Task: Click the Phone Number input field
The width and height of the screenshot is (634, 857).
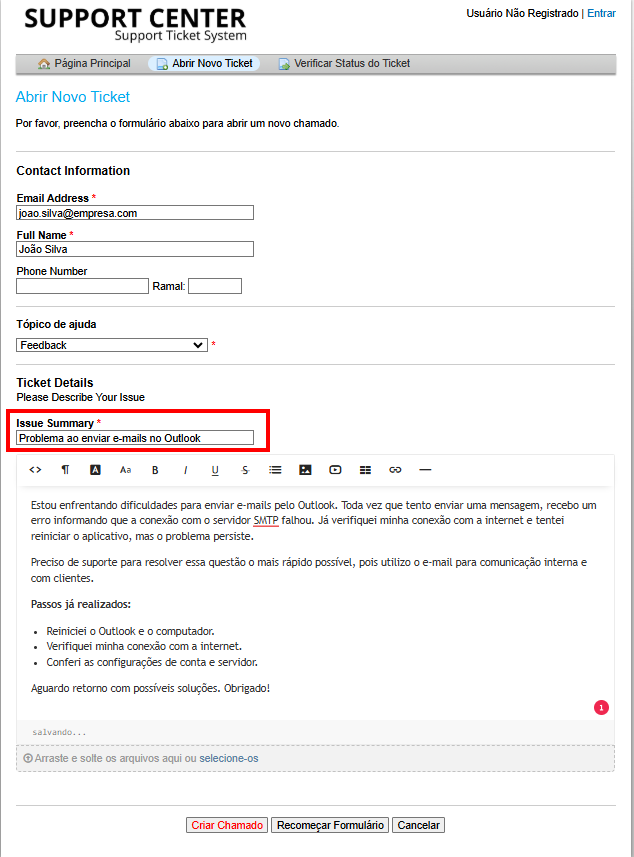Action: pos(82,286)
